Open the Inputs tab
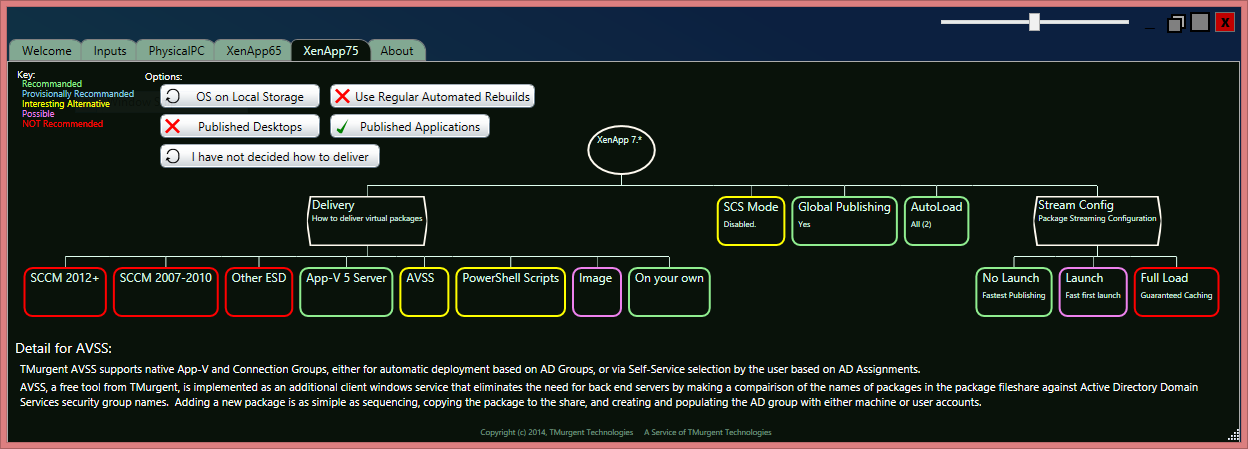 click(x=110, y=50)
